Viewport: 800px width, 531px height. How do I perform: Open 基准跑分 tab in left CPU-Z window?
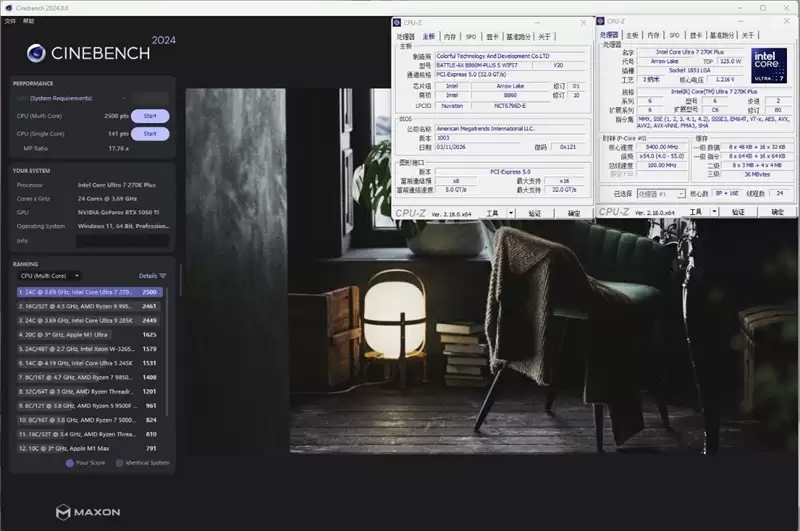click(518, 37)
